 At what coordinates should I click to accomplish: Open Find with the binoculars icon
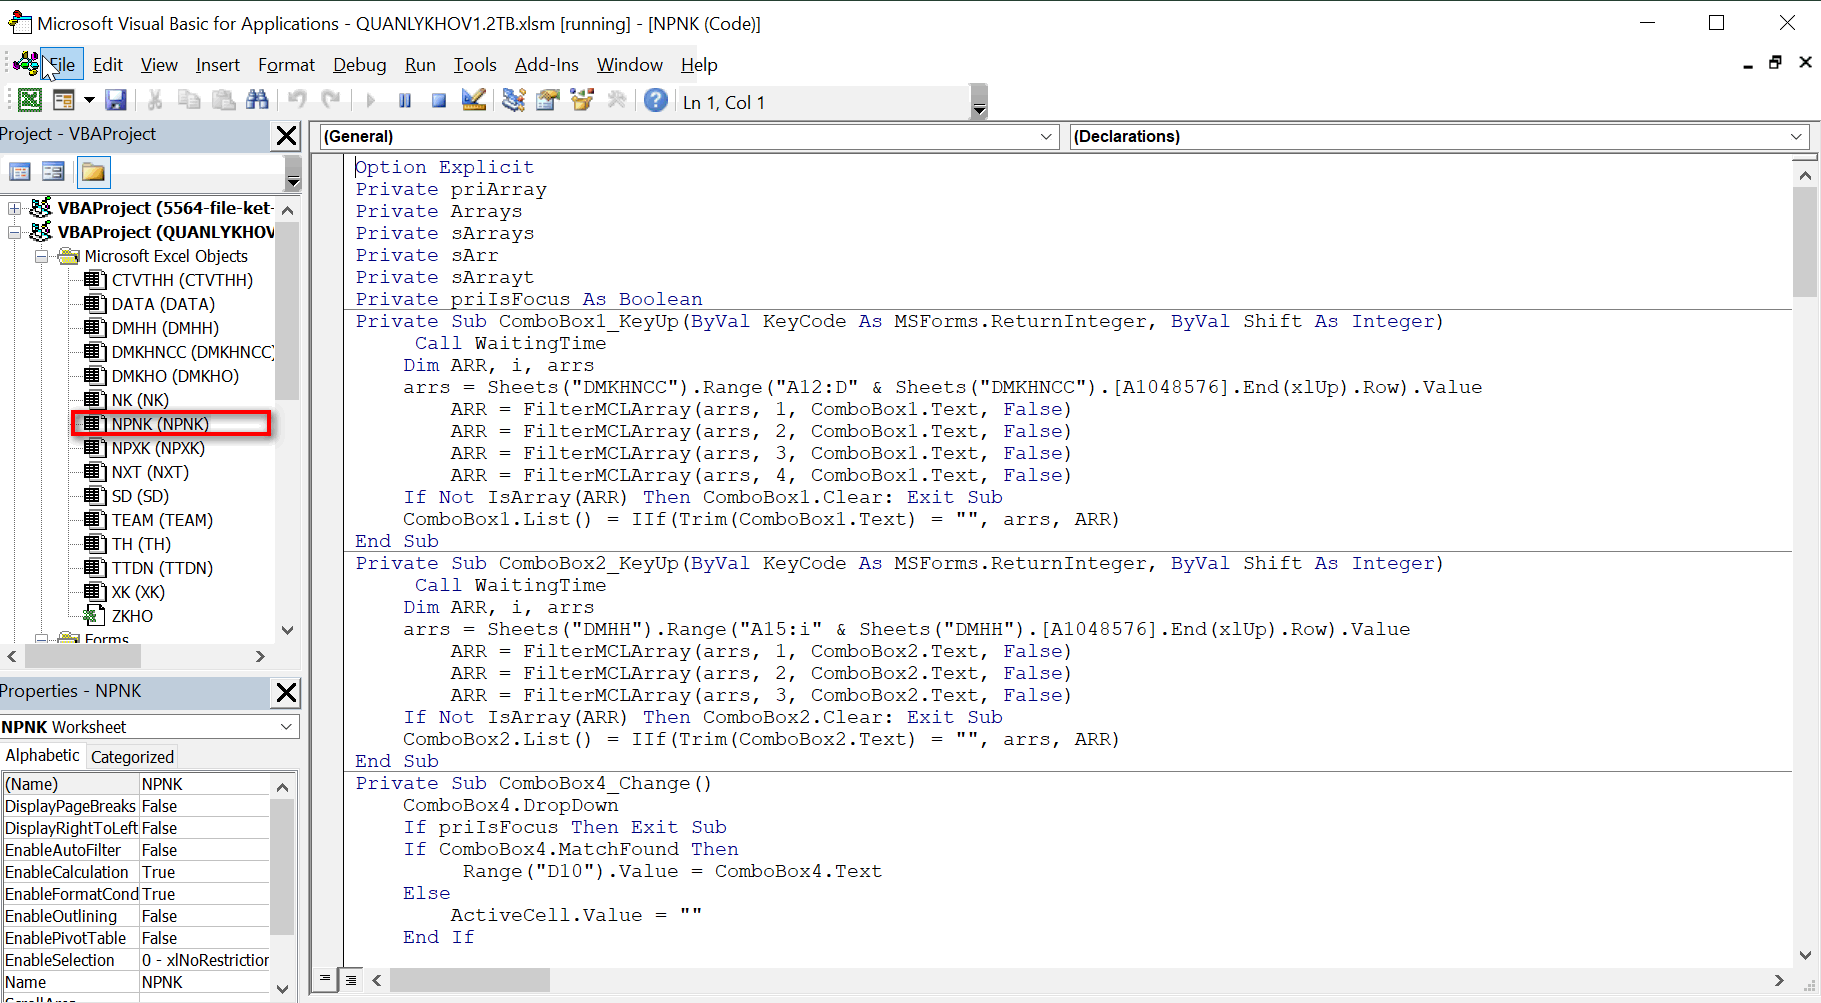click(x=257, y=100)
